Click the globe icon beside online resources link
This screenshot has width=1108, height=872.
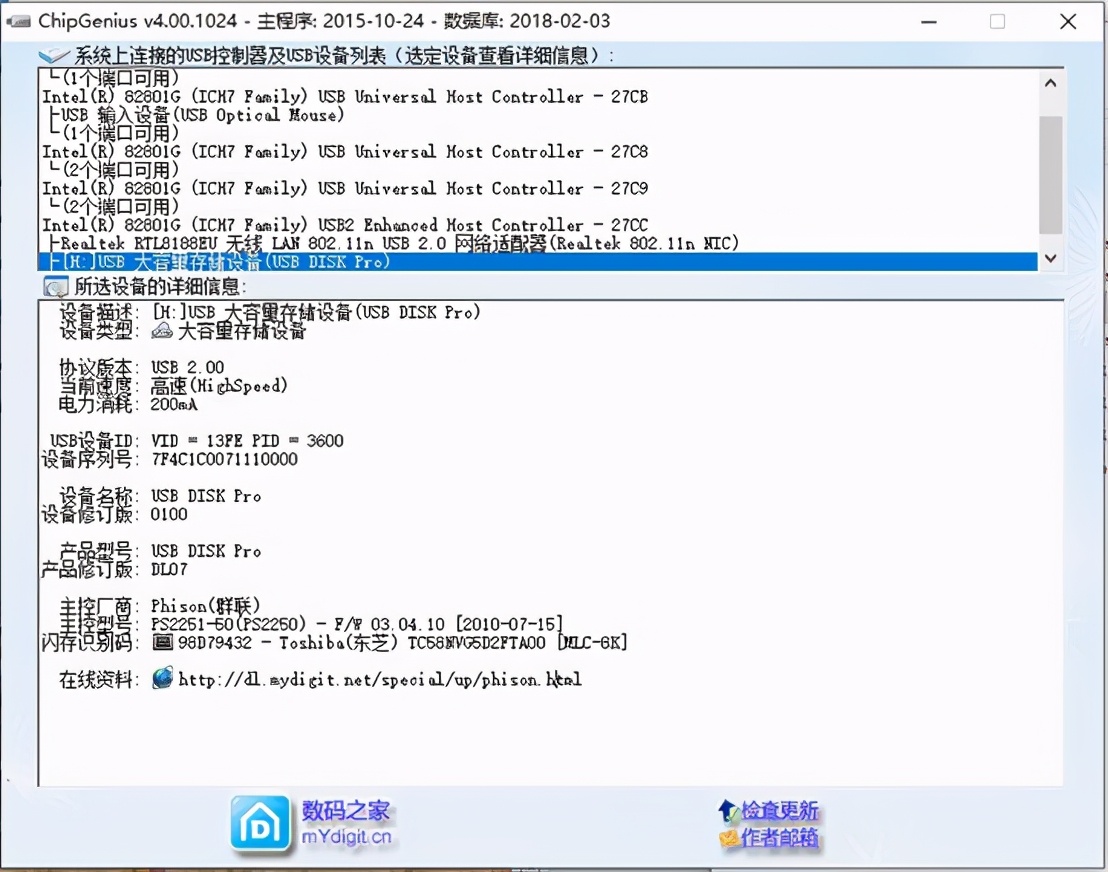click(163, 678)
